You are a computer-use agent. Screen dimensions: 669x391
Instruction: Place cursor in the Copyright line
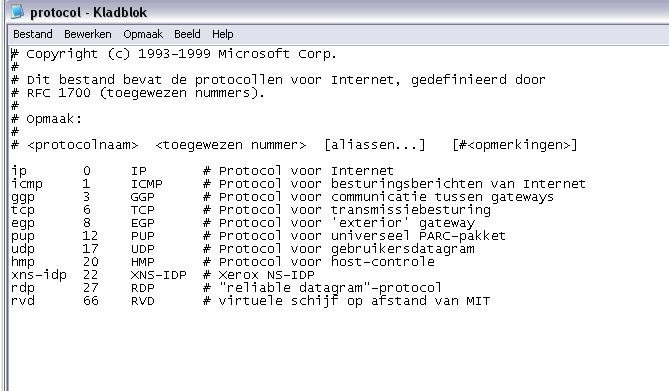pyautogui.click(x=174, y=54)
